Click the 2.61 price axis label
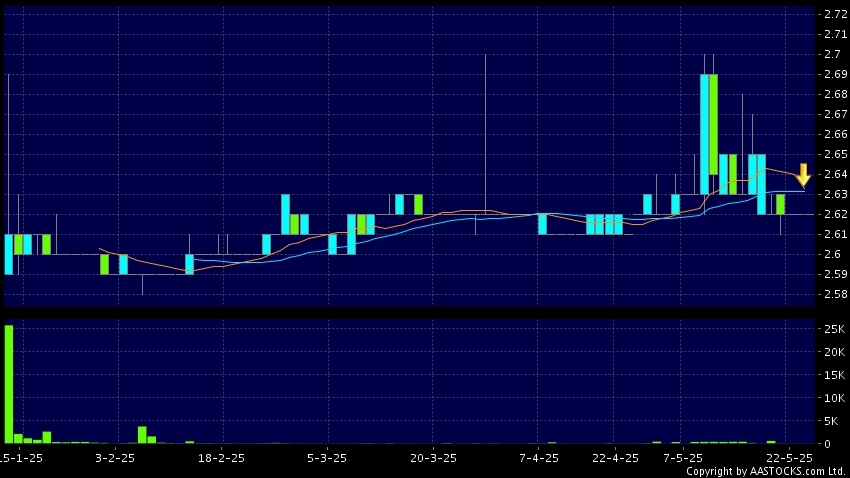Viewport: 850px width, 478px height. (x=835, y=234)
